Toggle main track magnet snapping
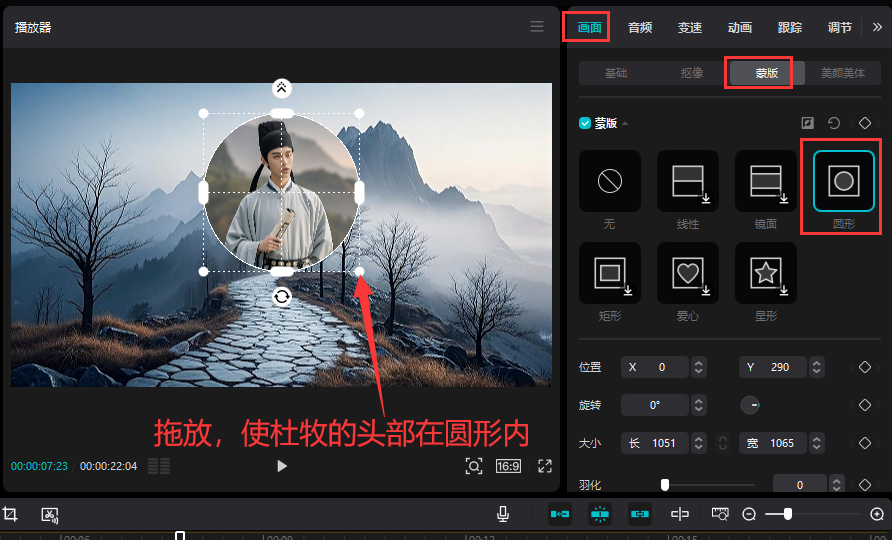 [x=560, y=514]
